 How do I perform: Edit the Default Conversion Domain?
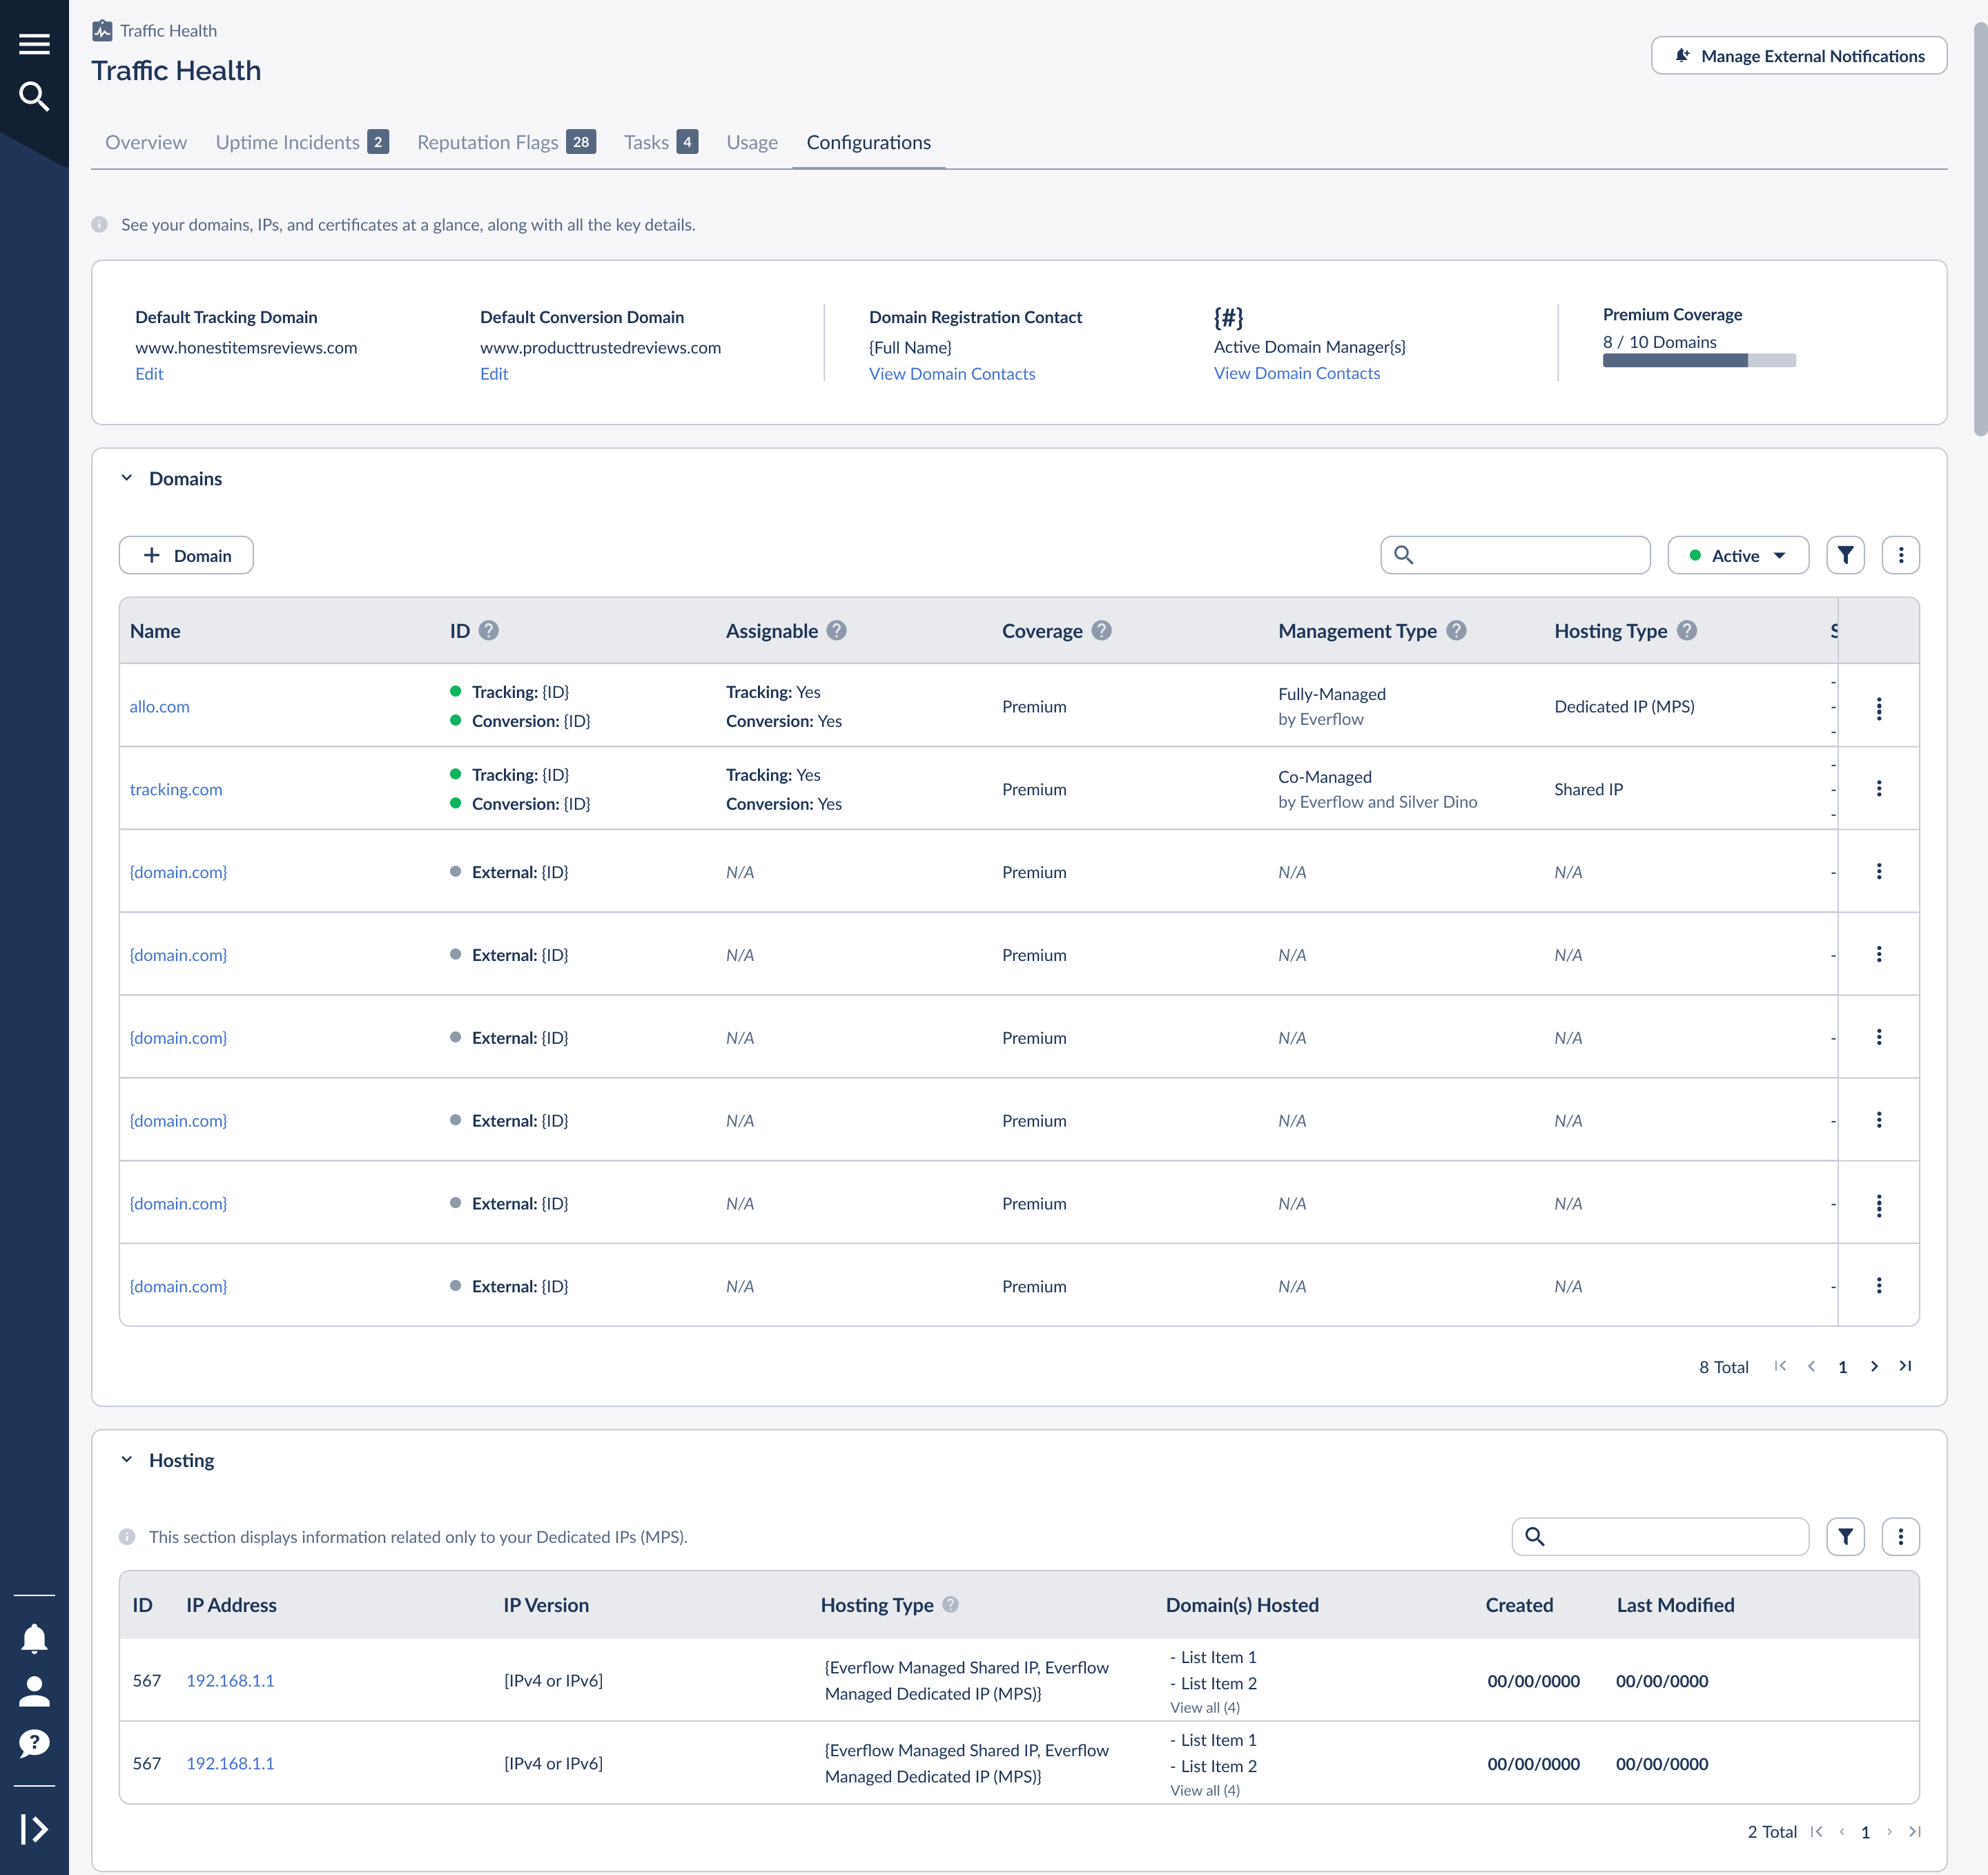point(494,374)
